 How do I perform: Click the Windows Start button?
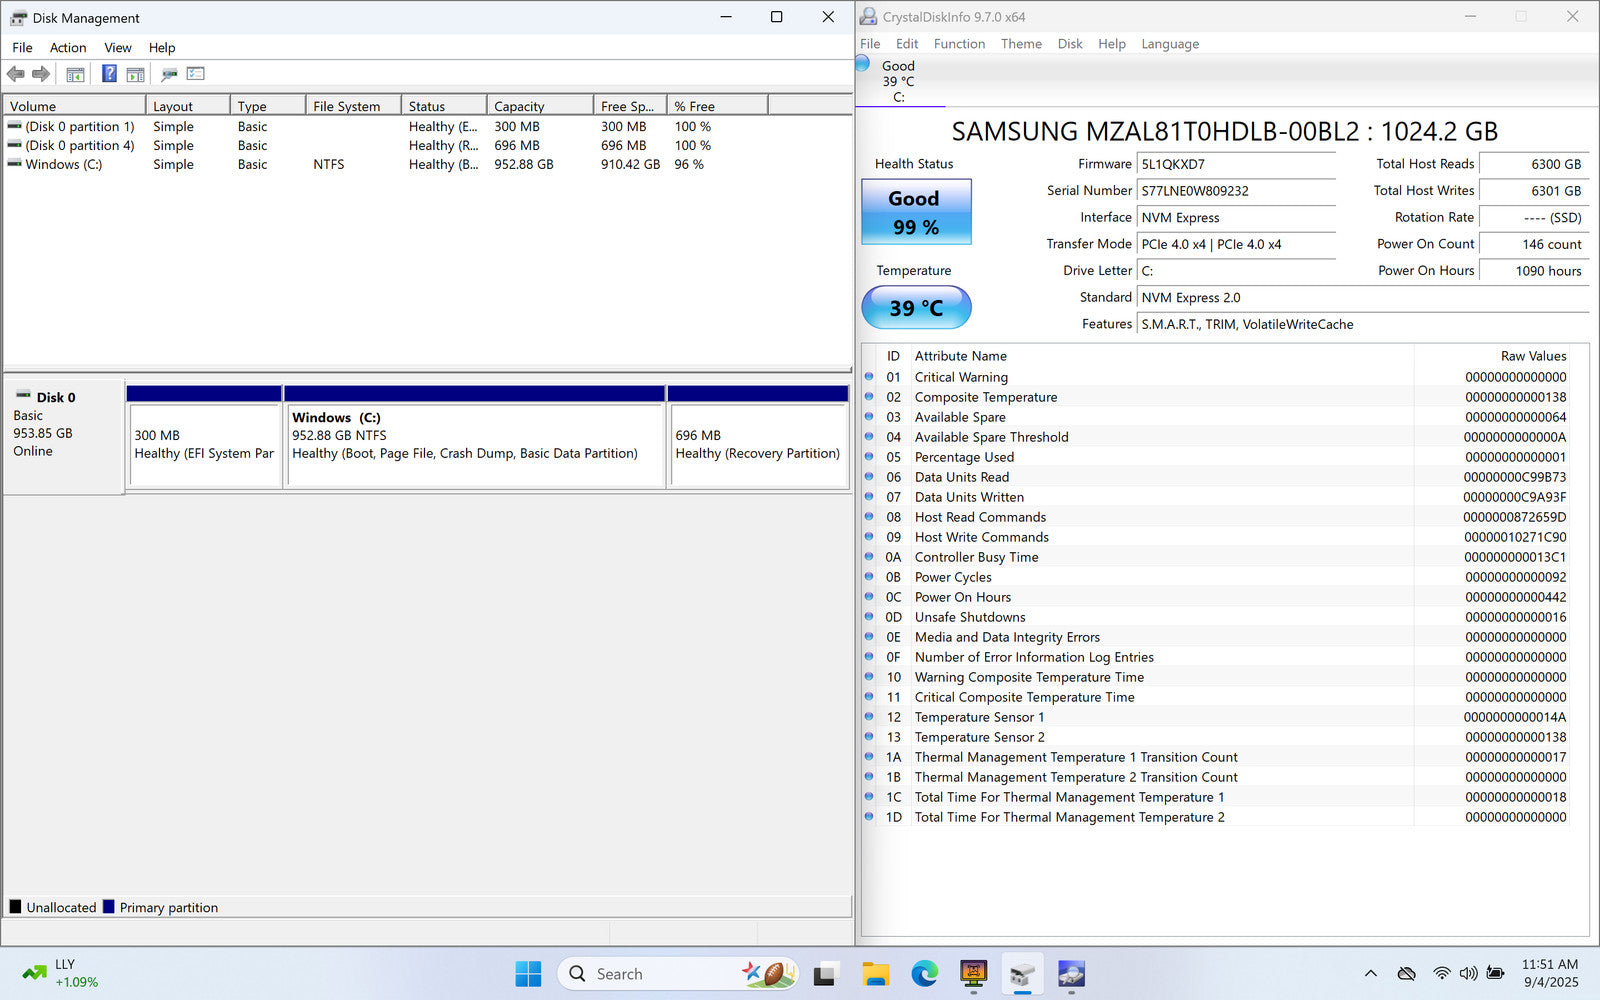pos(528,973)
